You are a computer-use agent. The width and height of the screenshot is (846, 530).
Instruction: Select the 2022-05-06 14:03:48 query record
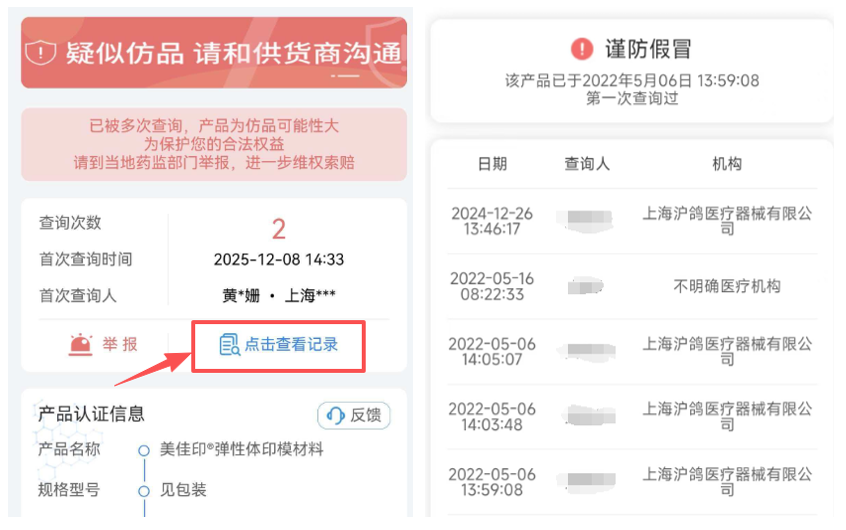[632, 416]
